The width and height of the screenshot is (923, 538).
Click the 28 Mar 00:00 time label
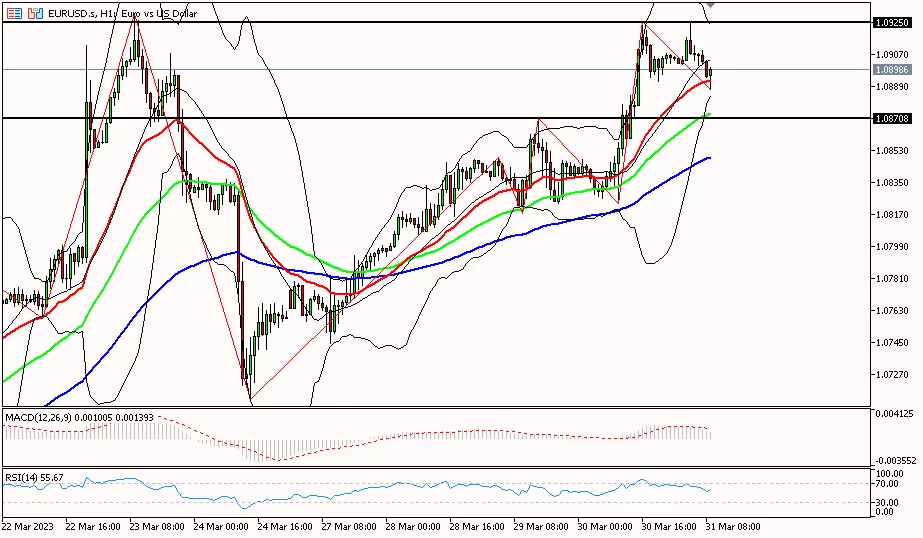[x=413, y=526]
